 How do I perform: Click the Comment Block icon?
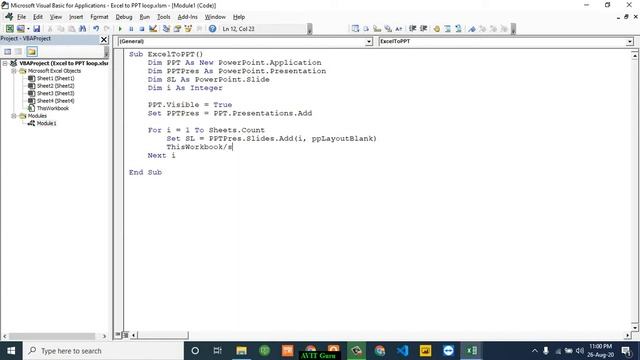pos(448,29)
